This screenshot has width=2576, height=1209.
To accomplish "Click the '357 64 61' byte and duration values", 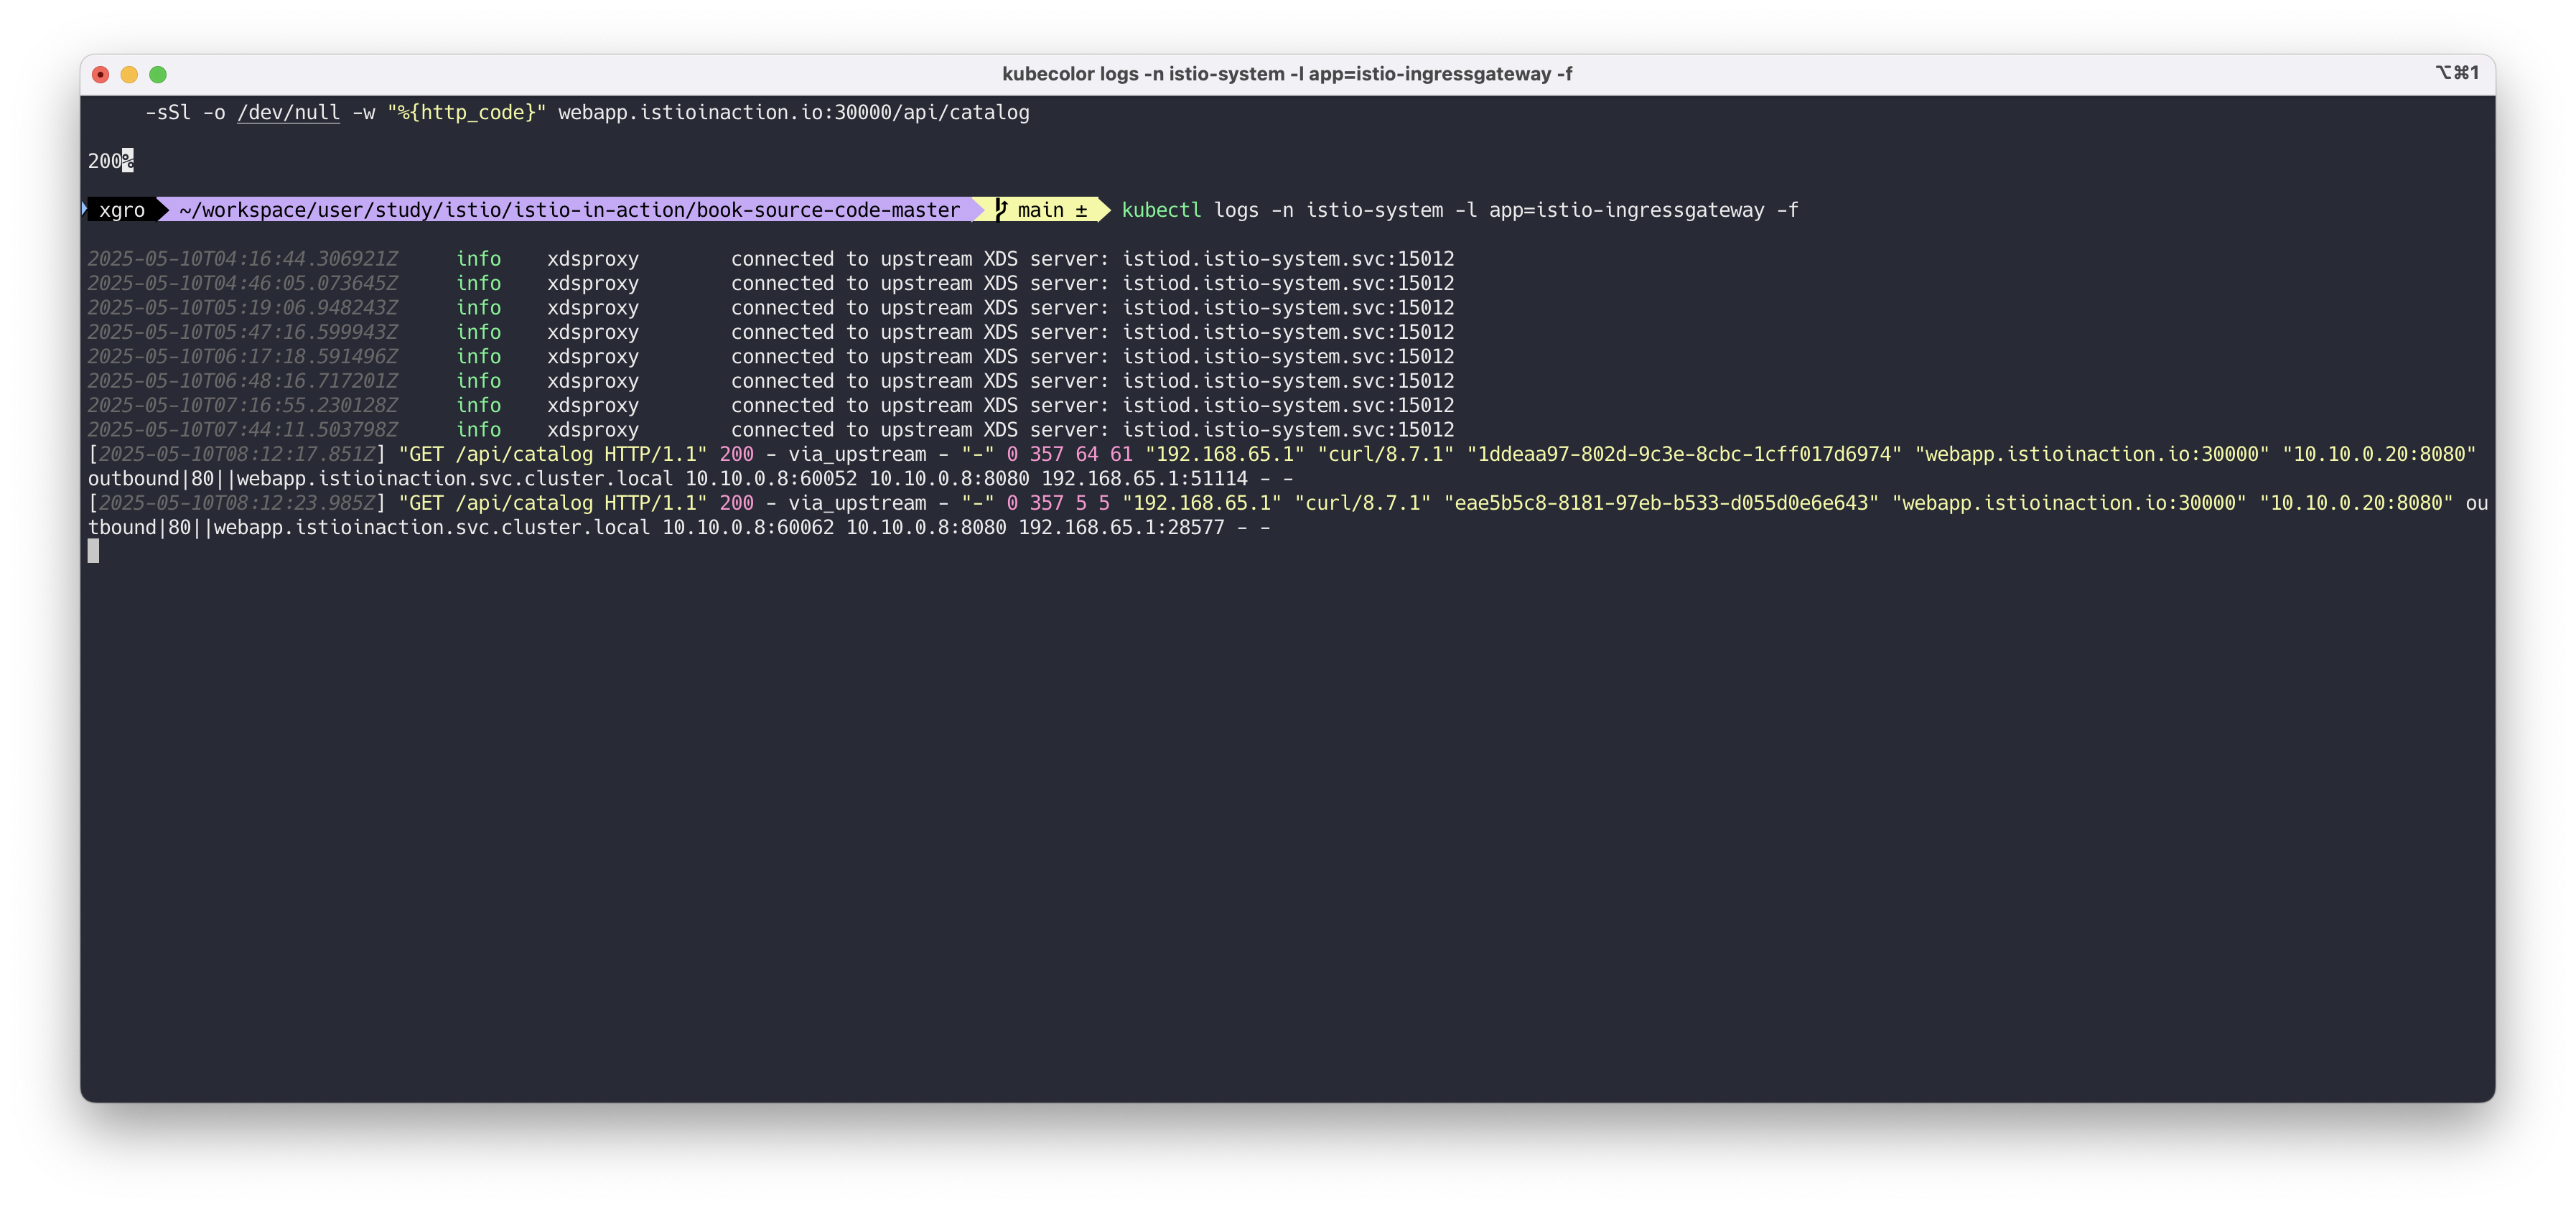I will [x=1081, y=454].
